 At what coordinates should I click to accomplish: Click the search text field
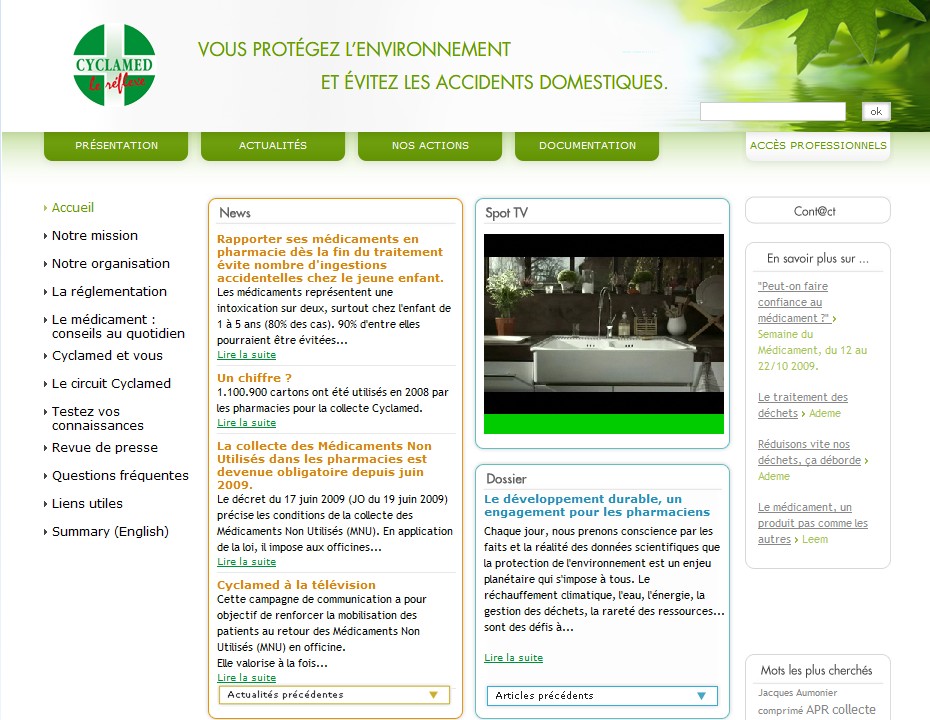[772, 111]
